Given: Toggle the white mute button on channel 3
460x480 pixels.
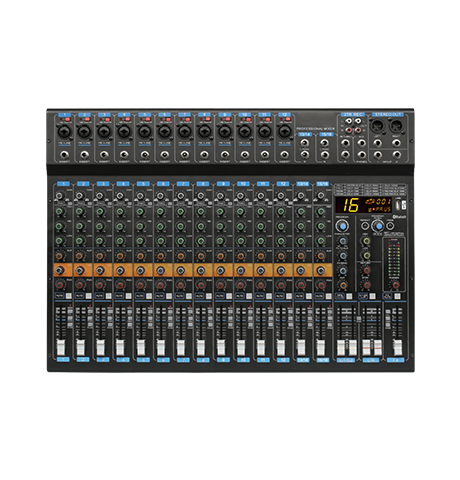Looking at the screenshot, I should click(109, 296).
